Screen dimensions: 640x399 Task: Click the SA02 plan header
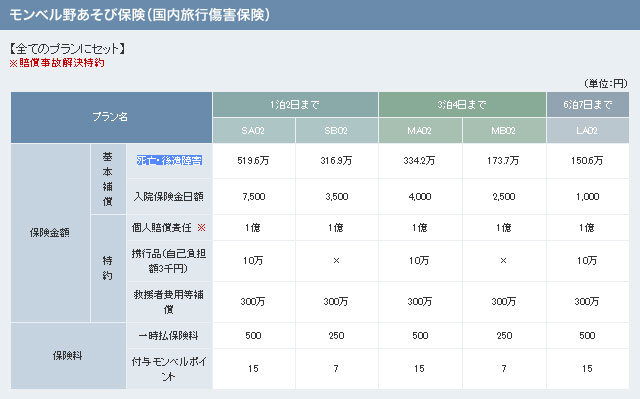tap(253, 131)
